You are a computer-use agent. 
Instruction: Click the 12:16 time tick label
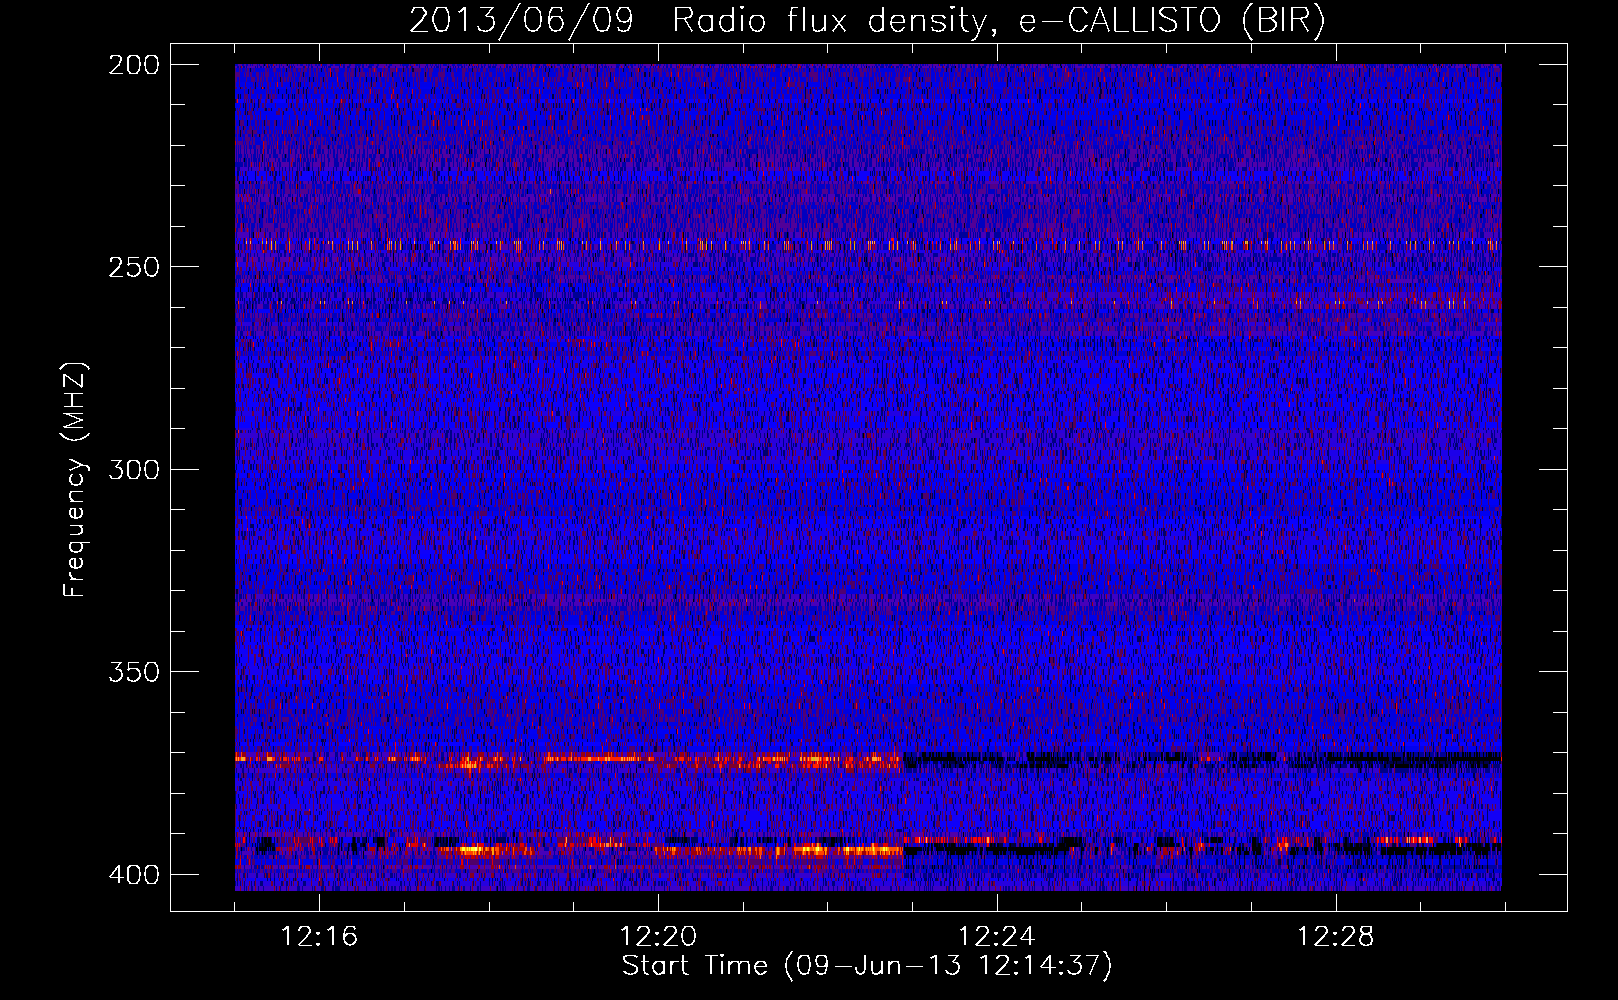pos(319,937)
